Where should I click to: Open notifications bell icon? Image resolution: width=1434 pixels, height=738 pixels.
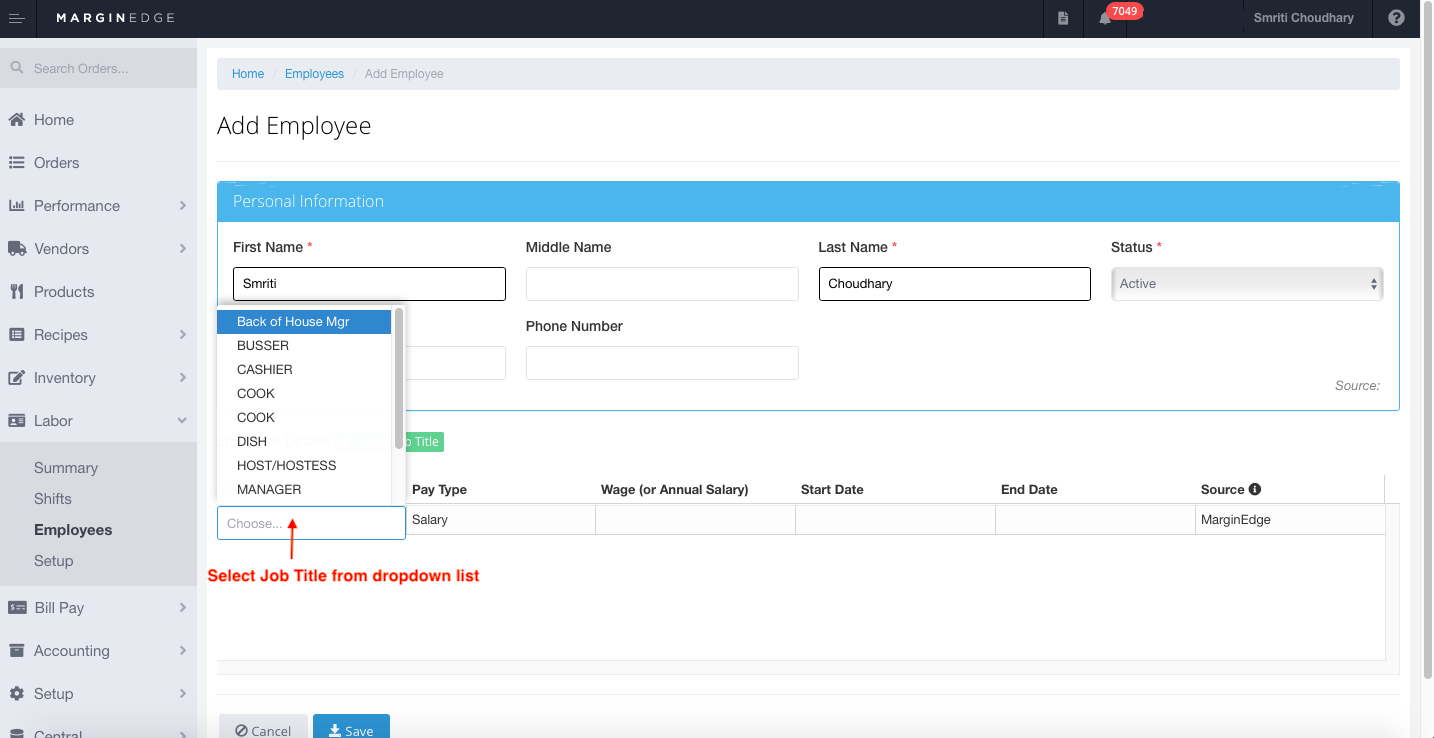point(1105,18)
